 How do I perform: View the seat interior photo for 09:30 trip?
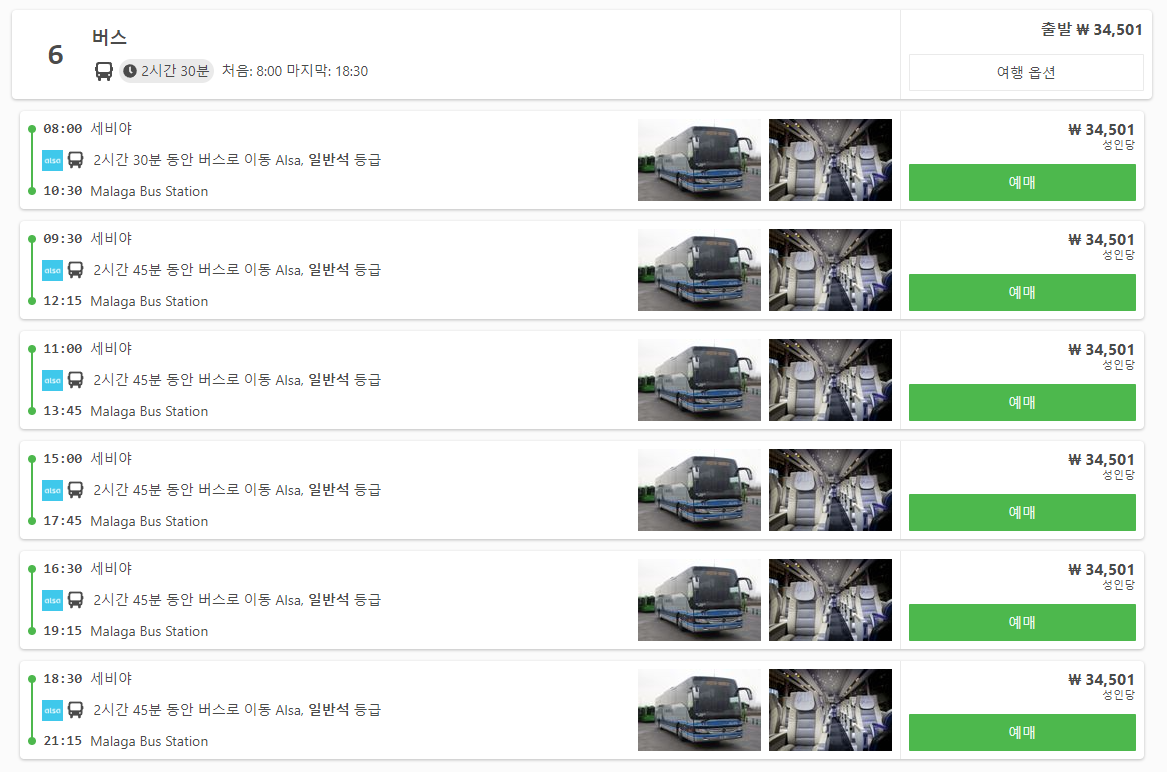click(830, 270)
